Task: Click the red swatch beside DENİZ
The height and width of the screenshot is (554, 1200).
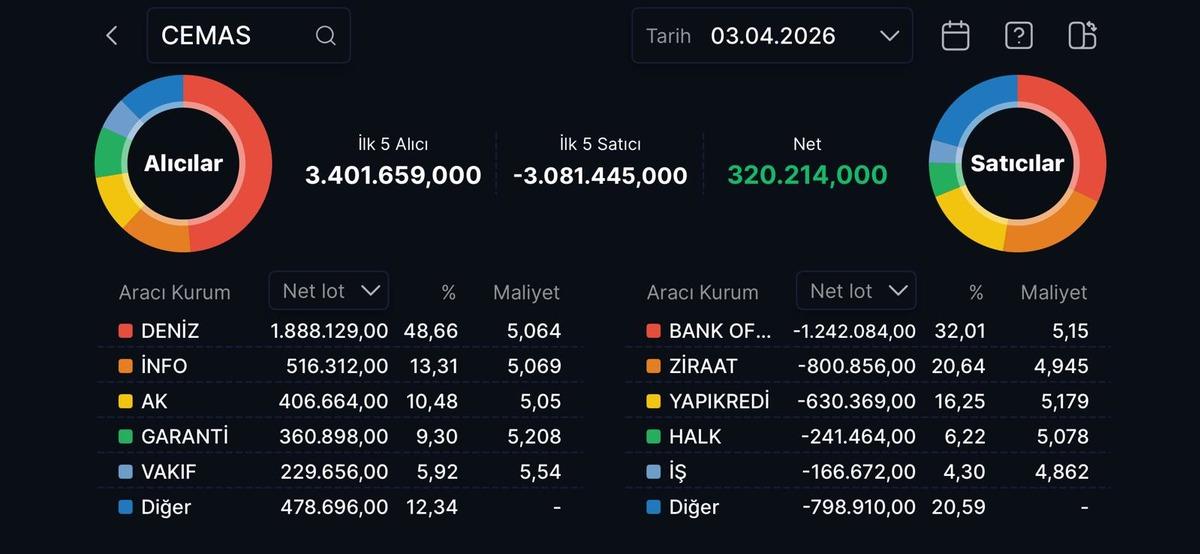Action: pos(126,331)
